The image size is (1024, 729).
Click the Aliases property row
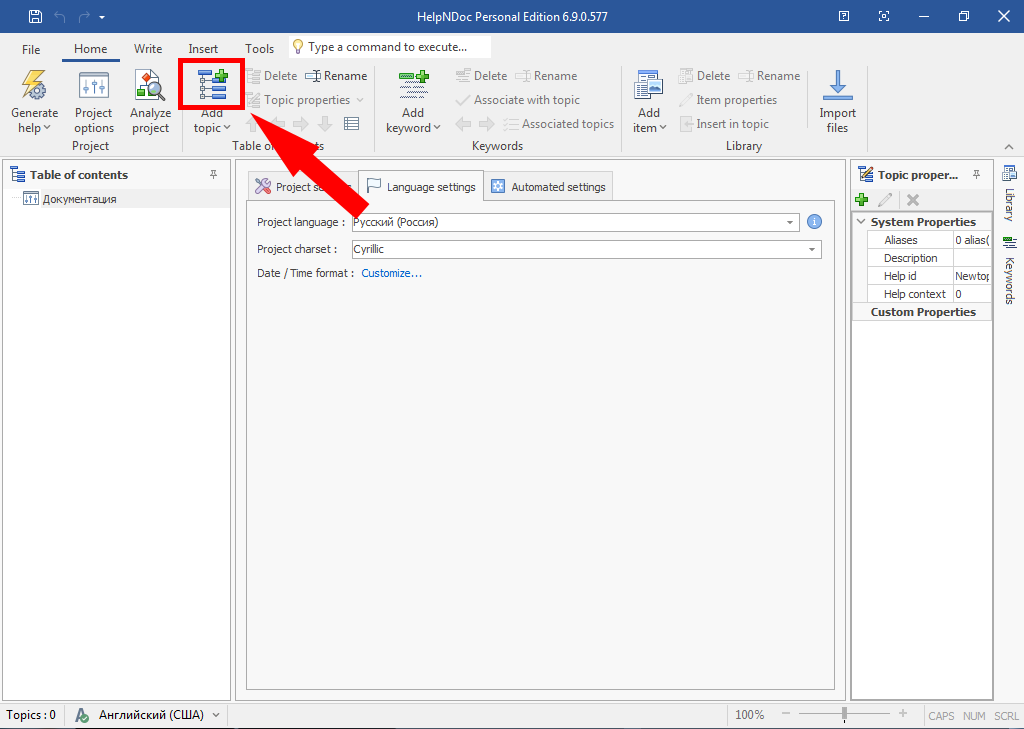point(929,240)
